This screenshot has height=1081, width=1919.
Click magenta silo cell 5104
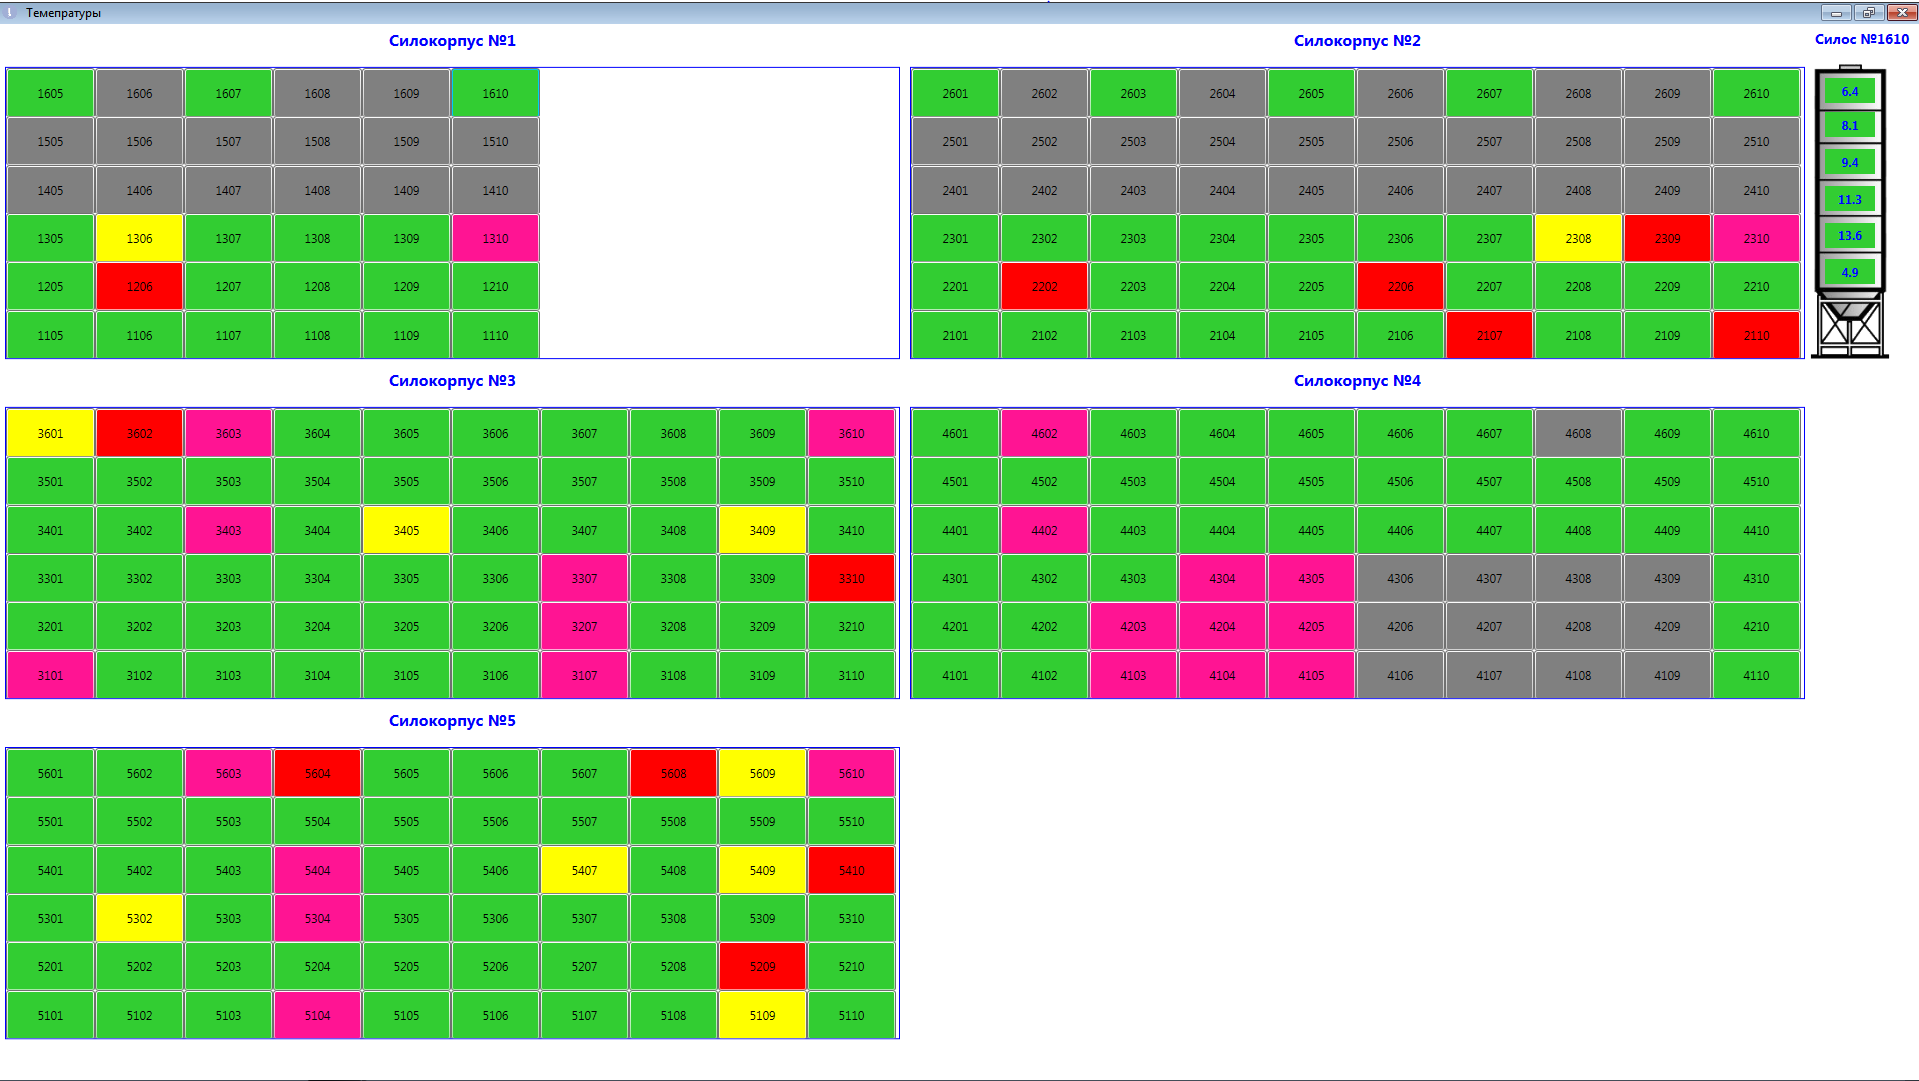click(317, 1015)
